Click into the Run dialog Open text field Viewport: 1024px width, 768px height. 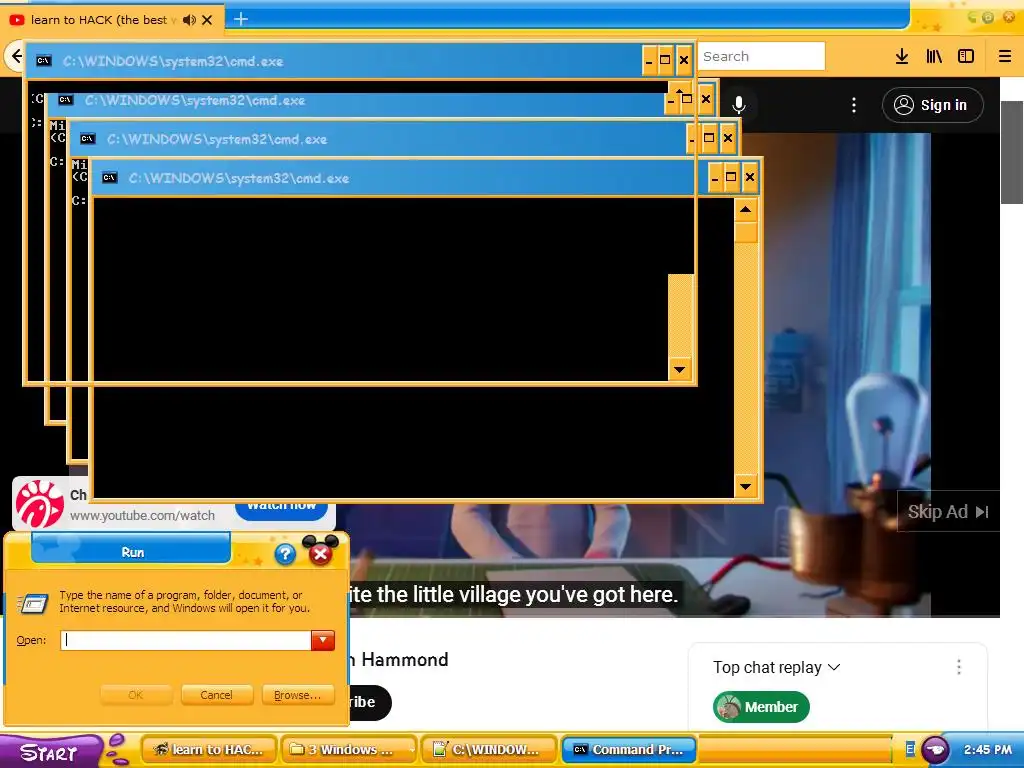[186, 640]
